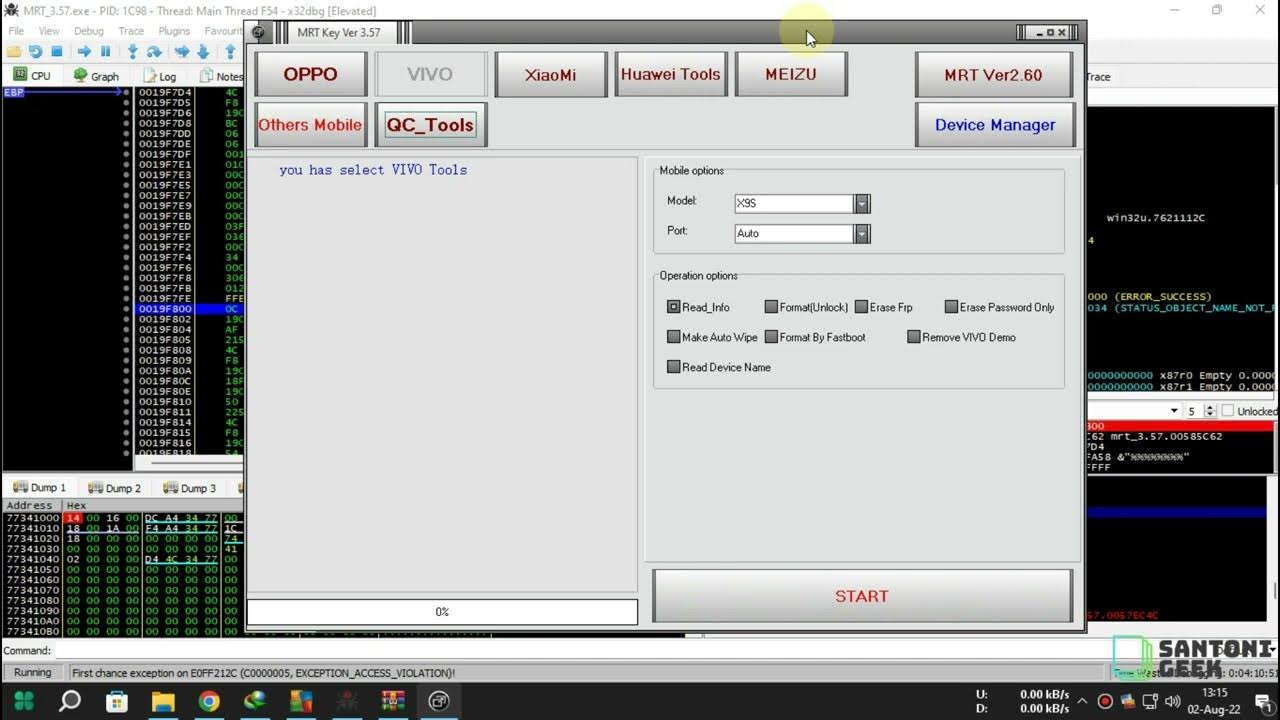Open Device Manager button
This screenshot has width=1280, height=720.
tap(995, 125)
